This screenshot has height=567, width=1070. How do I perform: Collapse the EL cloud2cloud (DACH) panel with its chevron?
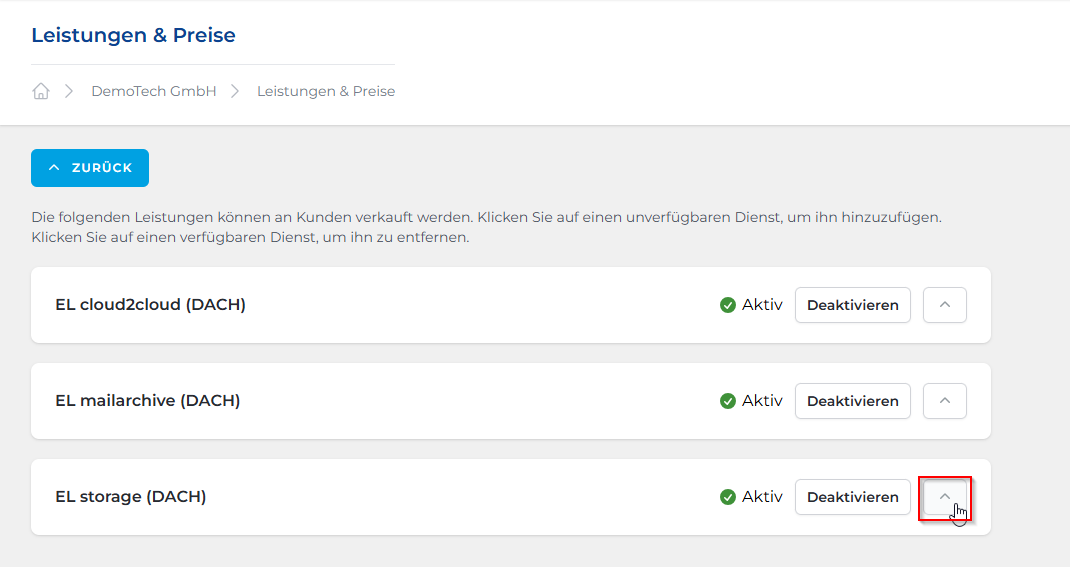coord(944,305)
